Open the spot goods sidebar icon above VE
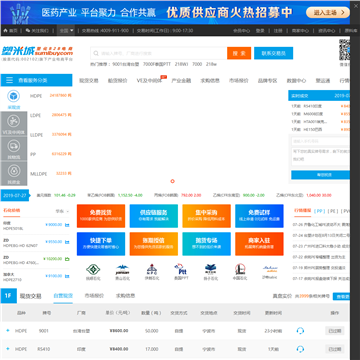Viewport: 360px width, 360px height. pos(13,96)
